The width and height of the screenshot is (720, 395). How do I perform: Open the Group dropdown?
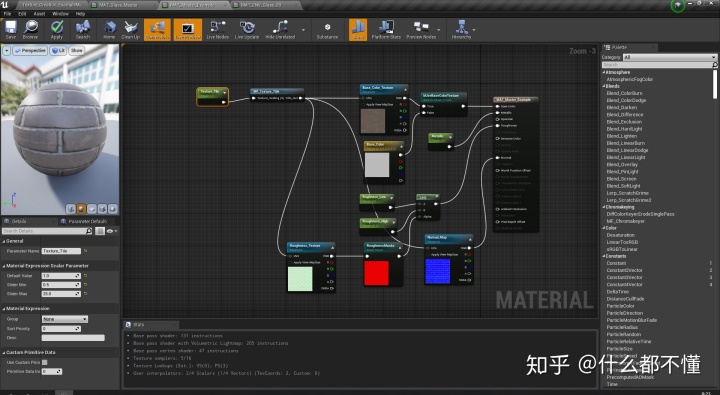(65, 319)
